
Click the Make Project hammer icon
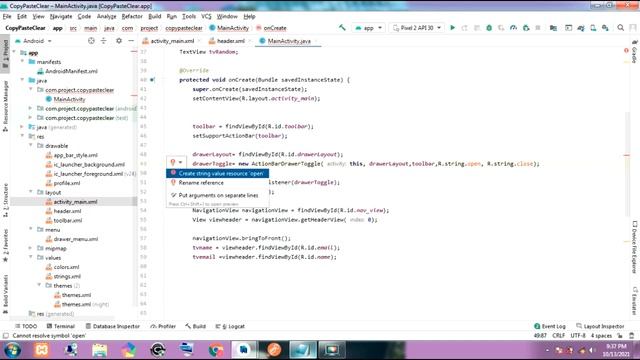click(342, 28)
